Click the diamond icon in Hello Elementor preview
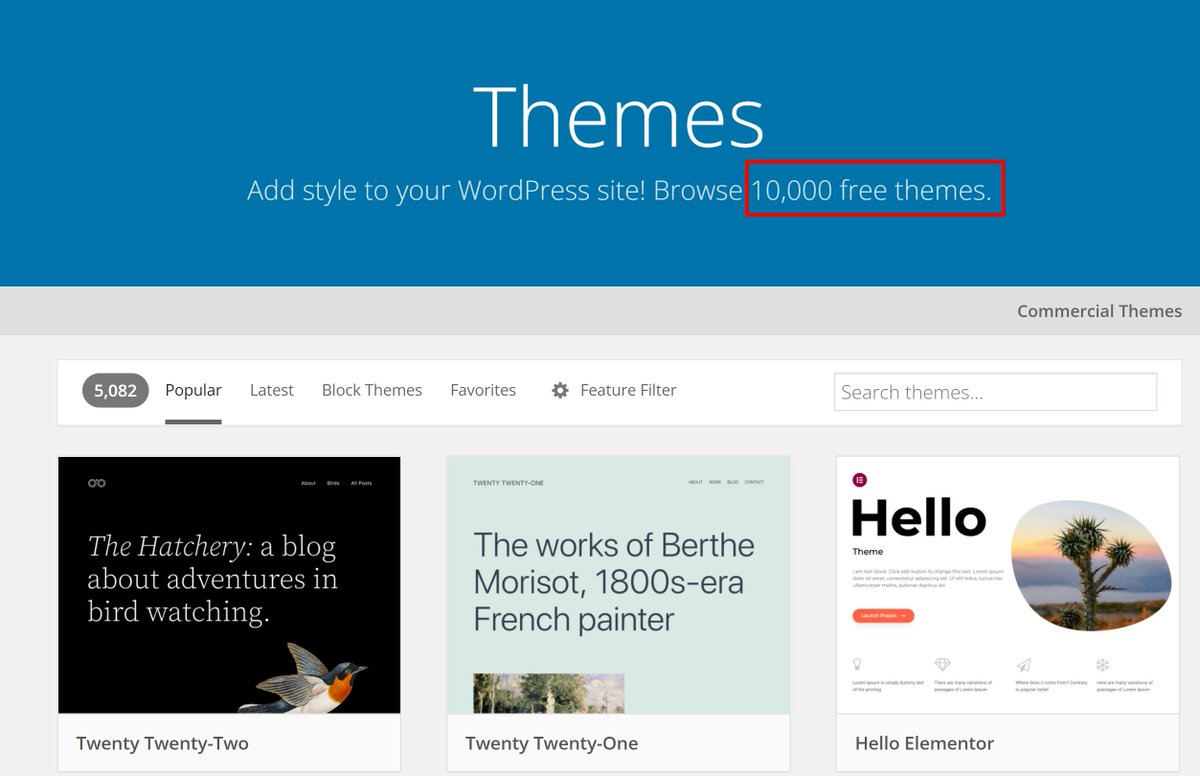 pyautogui.click(x=942, y=665)
